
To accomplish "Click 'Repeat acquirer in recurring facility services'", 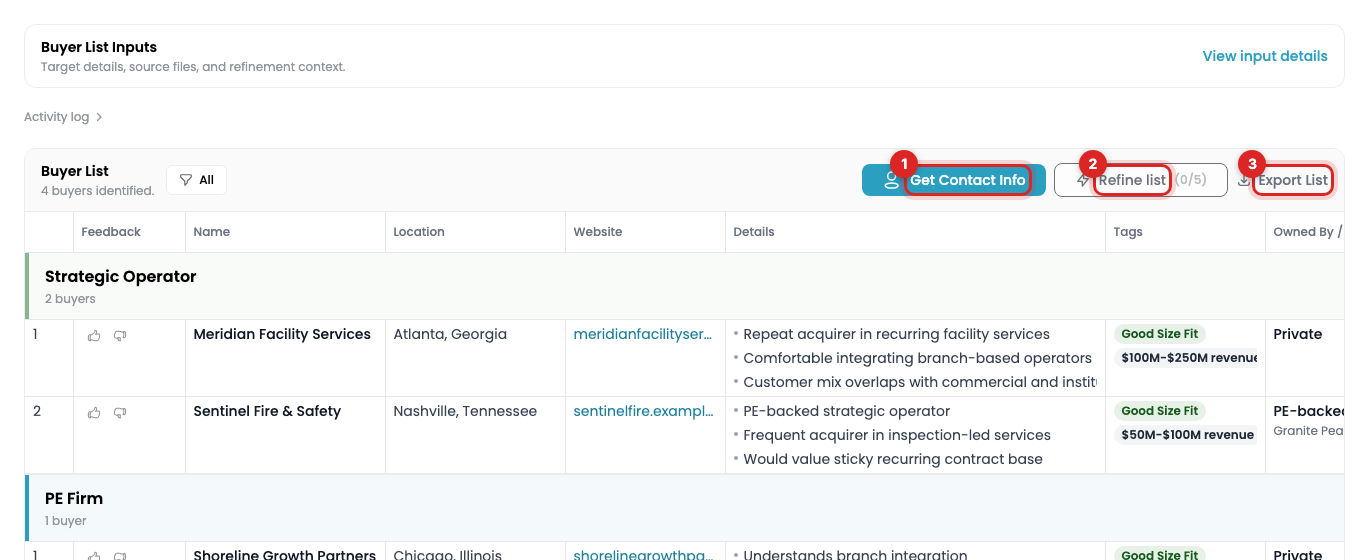I will click(897, 334).
